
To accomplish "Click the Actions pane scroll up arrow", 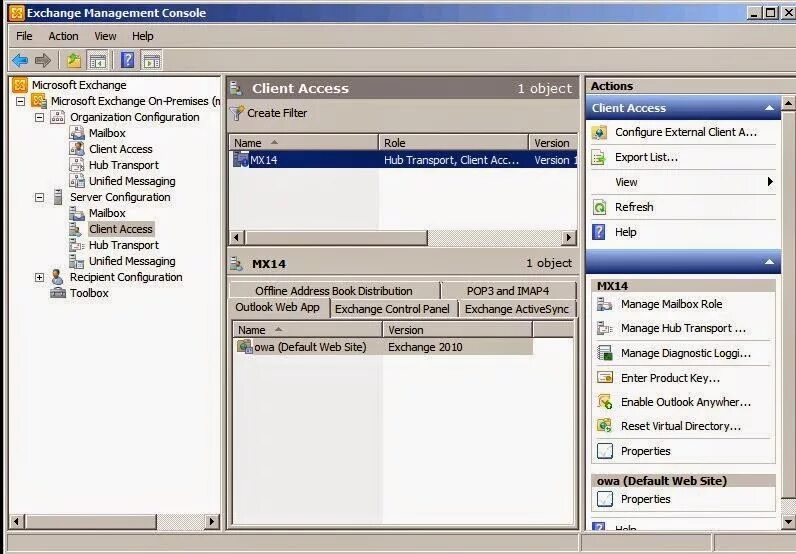I will coord(788,103).
